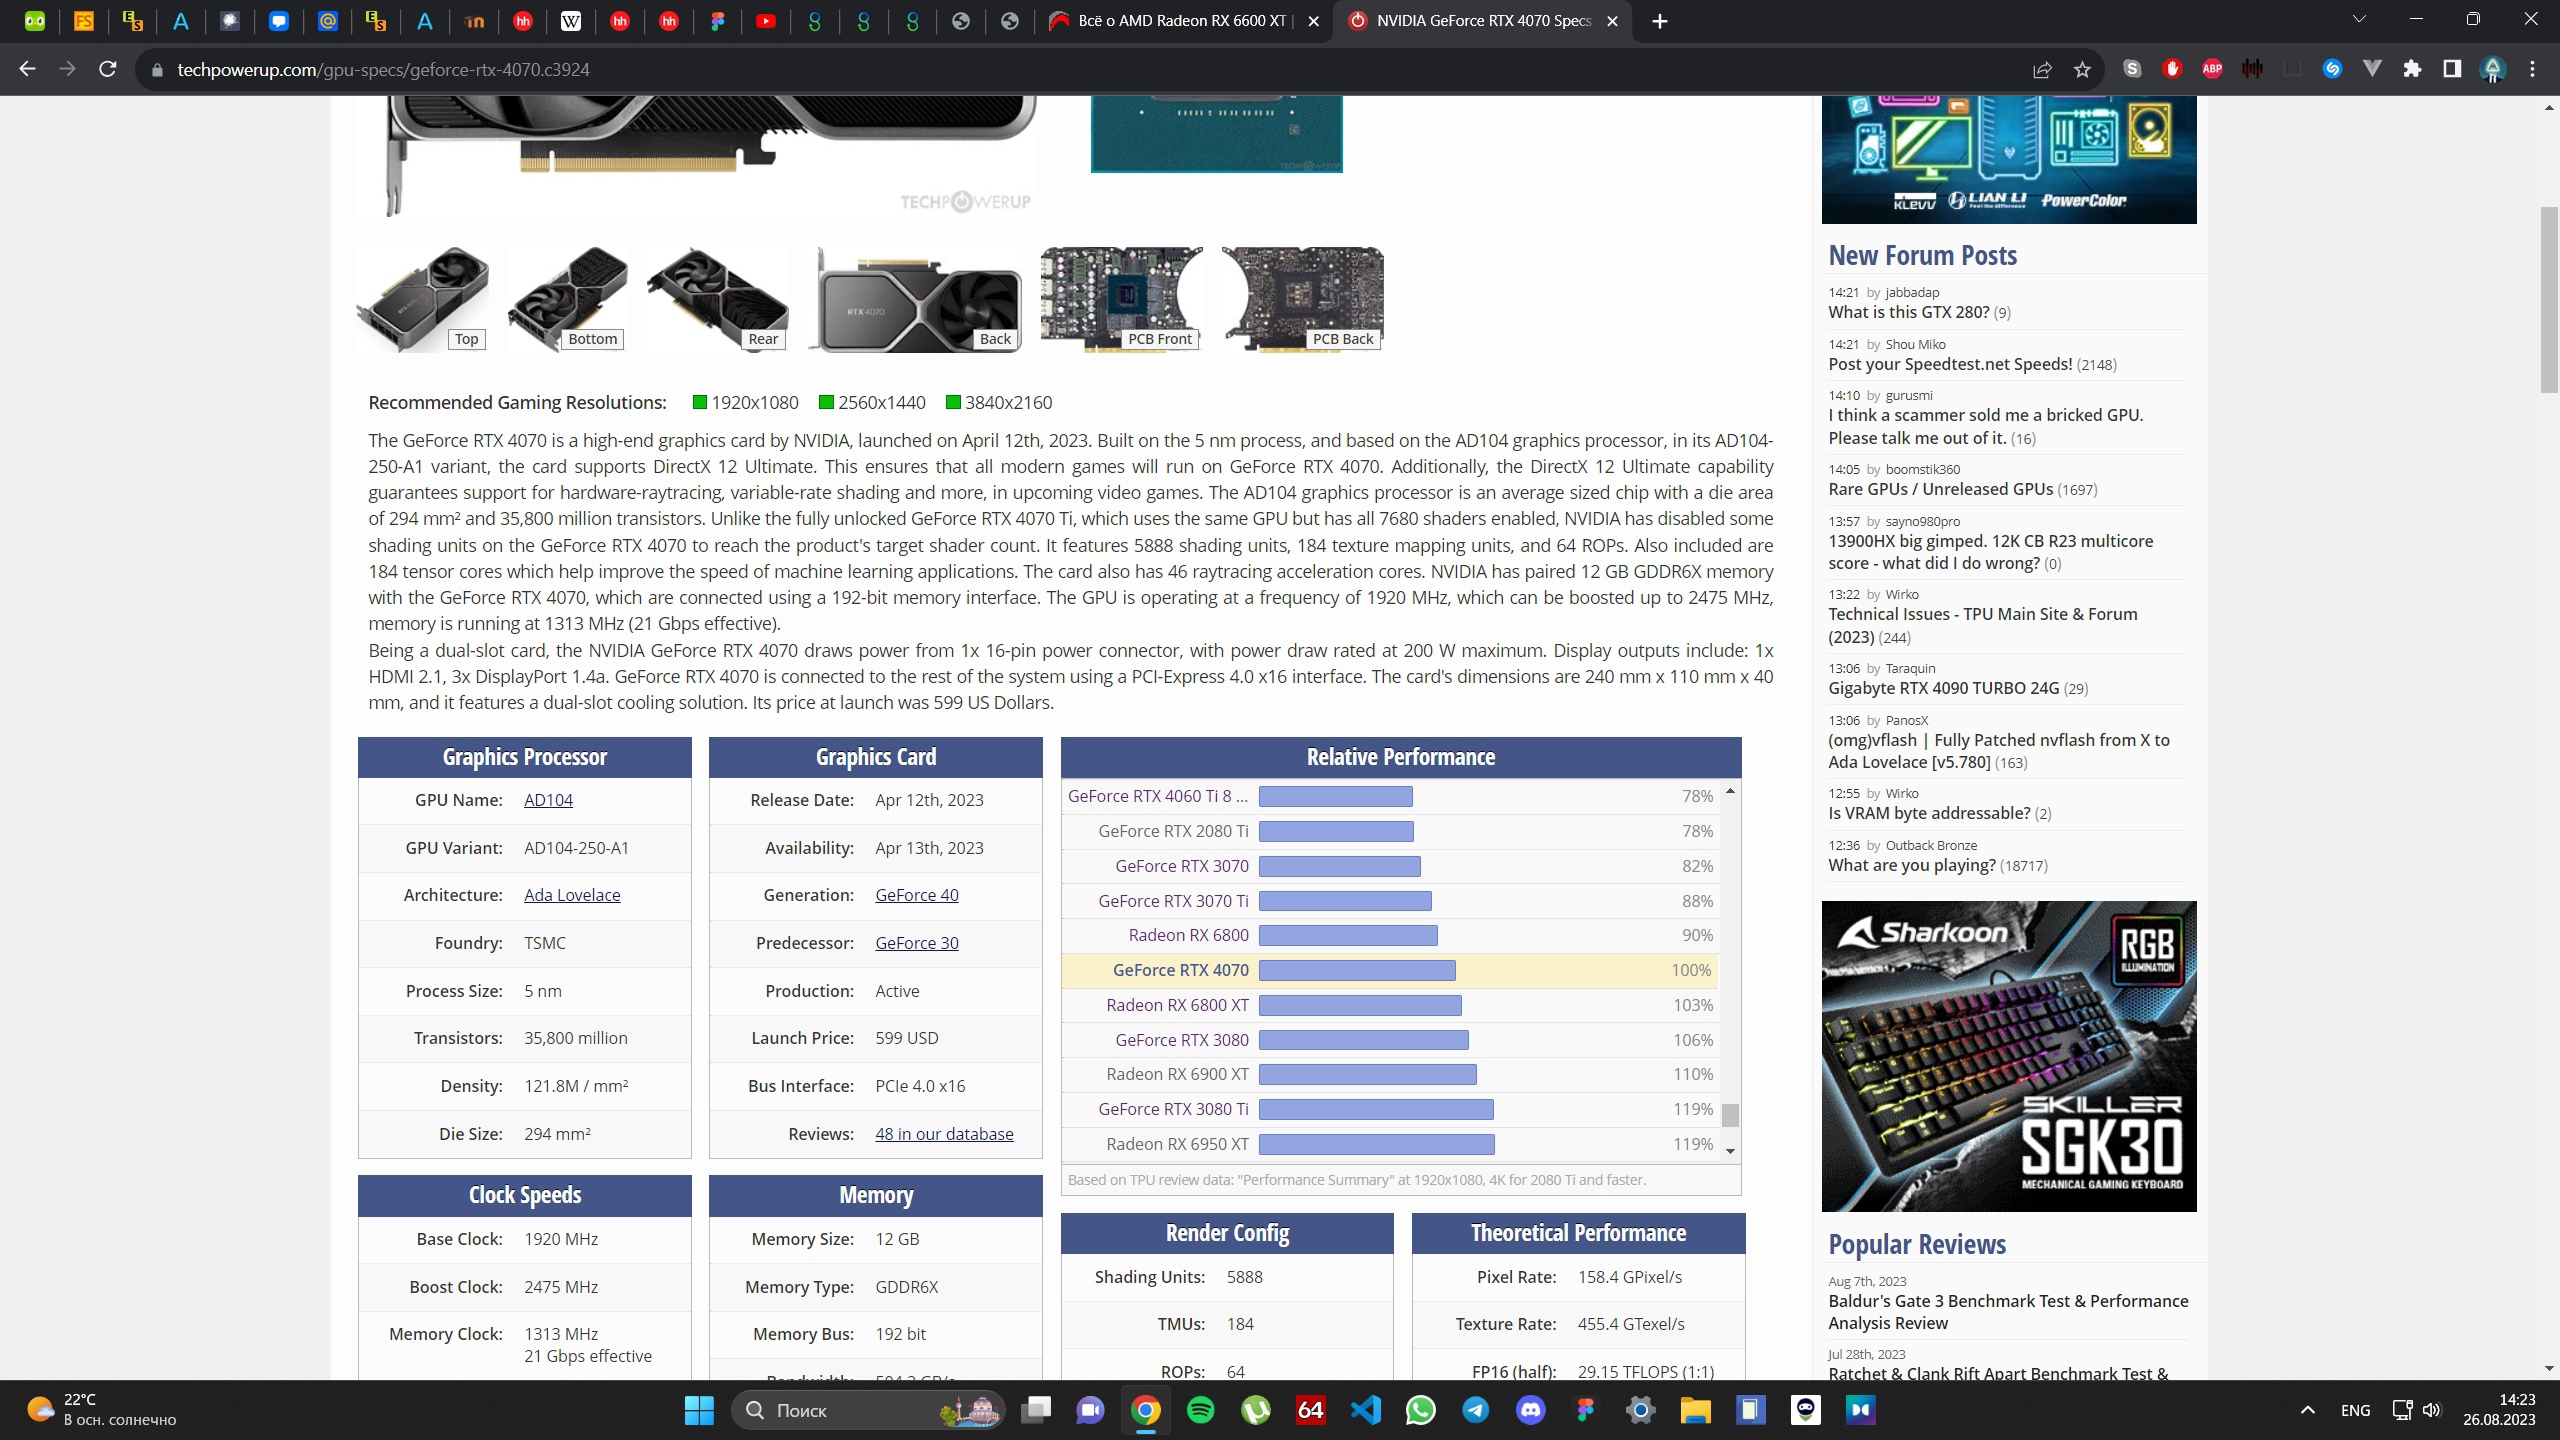This screenshot has width=2560, height=1440.
Task: Open the PCB Front thumbnail image
Action: 1121,299
